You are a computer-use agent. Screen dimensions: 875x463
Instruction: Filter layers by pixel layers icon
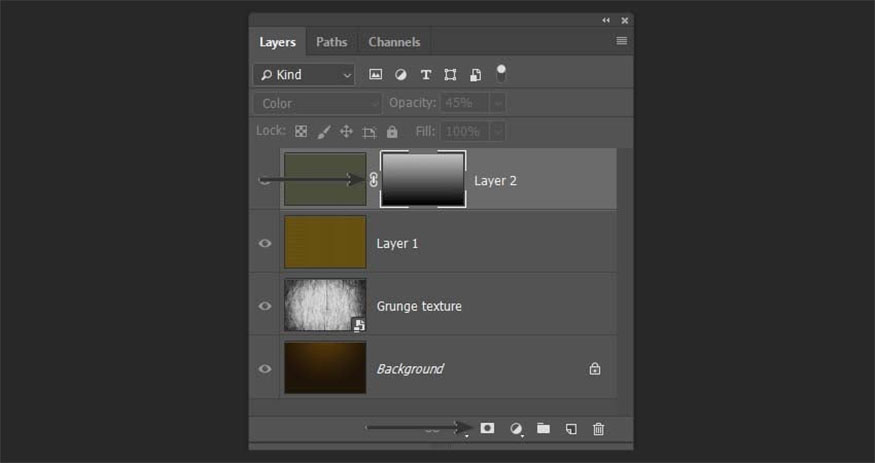[376, 74]
